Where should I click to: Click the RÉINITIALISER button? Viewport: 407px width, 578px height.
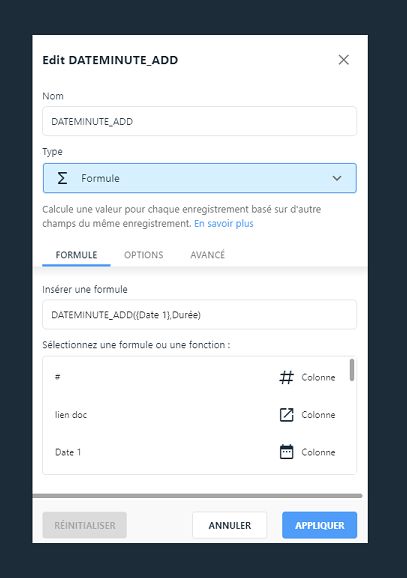(x=85, y=525)
